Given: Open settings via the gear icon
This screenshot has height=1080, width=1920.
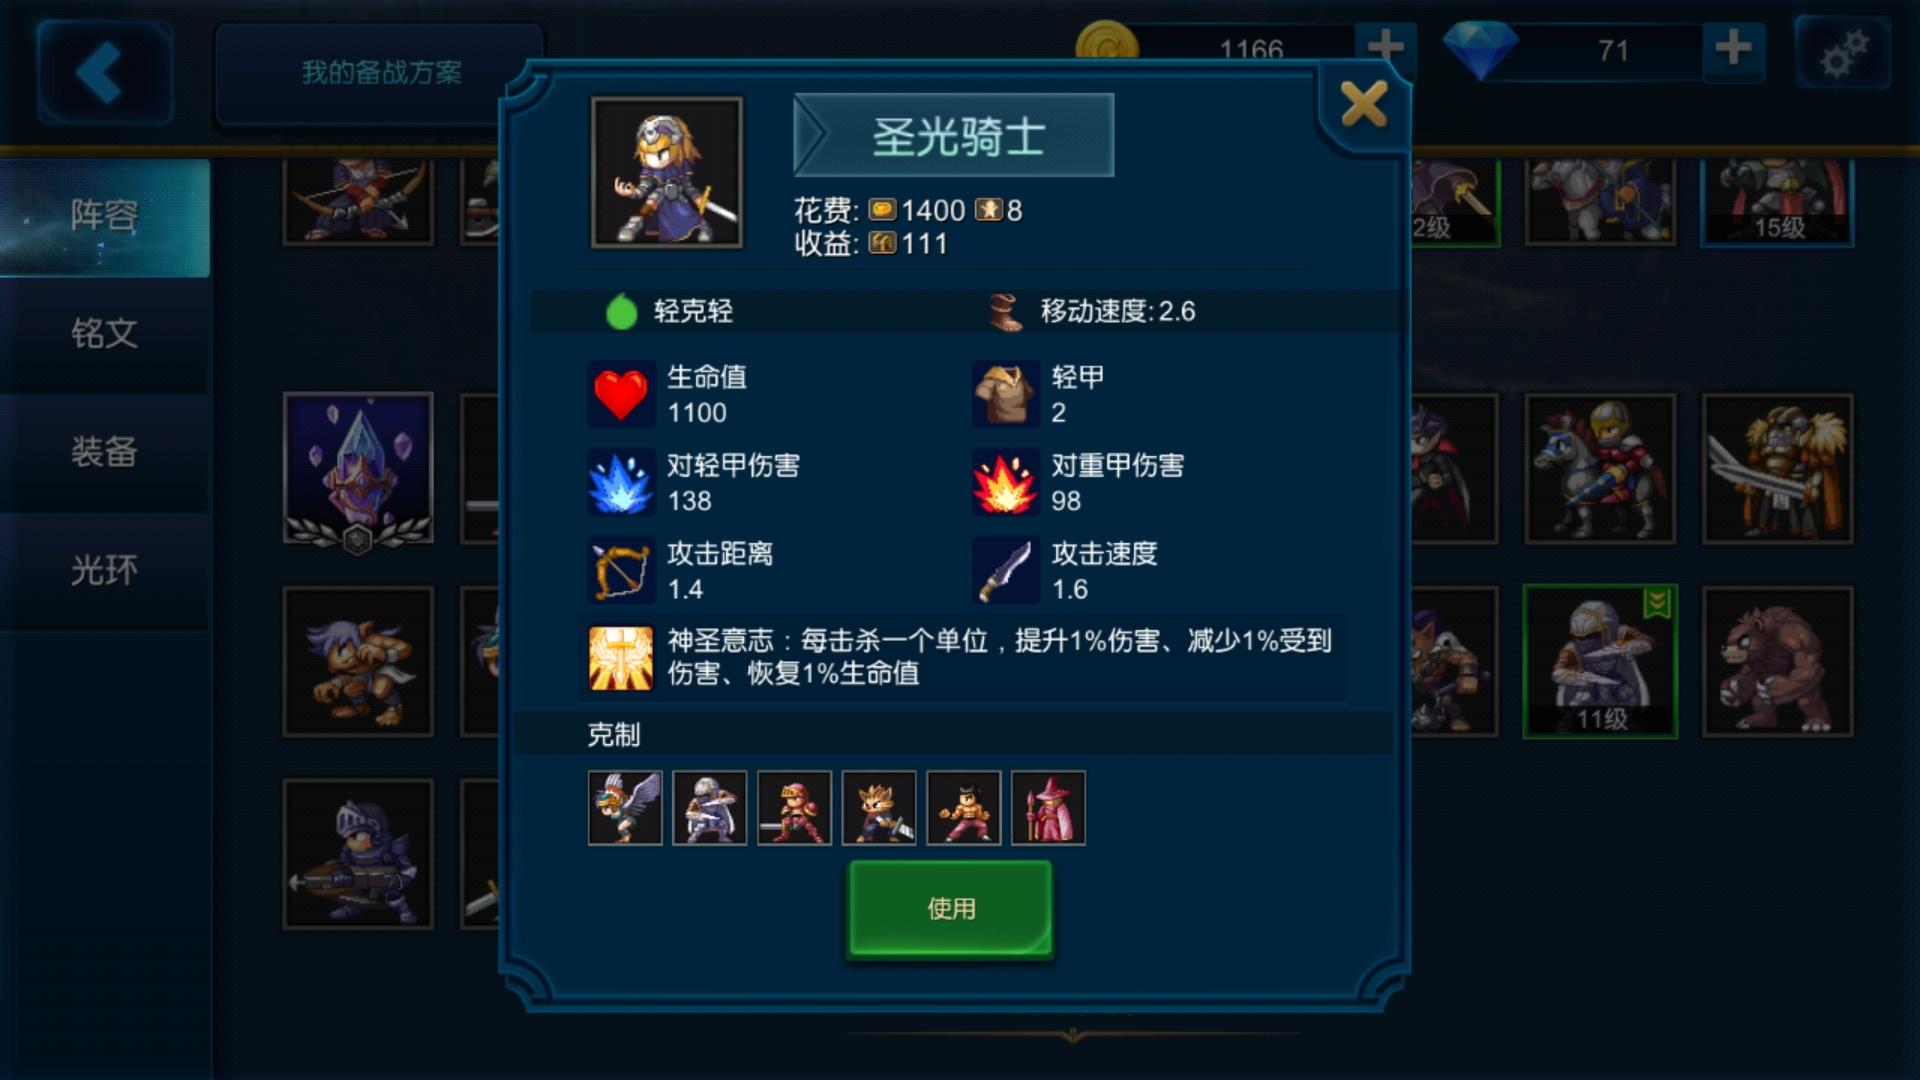Looking at the screenshot, I should click(x=1843, y=53).
